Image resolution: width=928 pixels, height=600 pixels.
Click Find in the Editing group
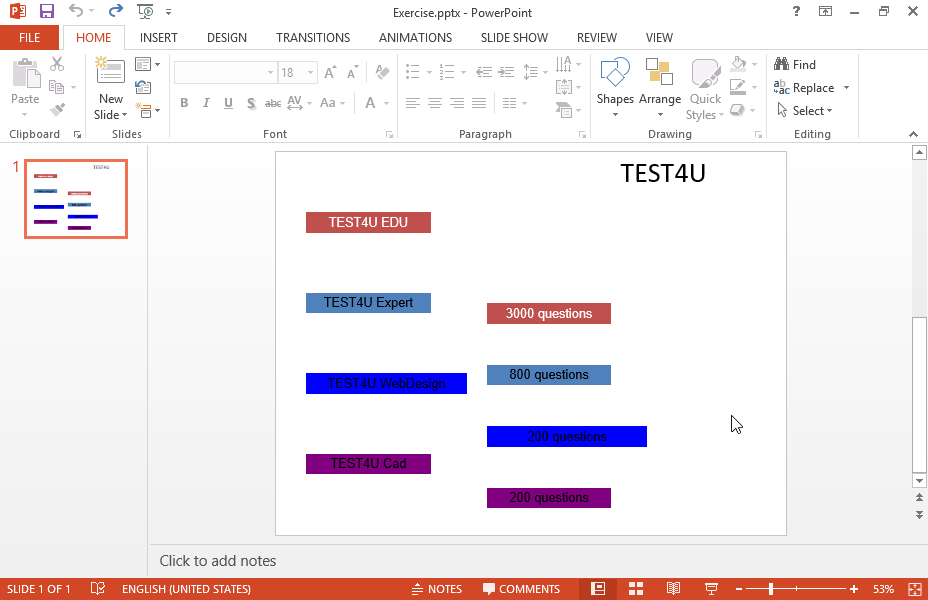coord(795,64)
